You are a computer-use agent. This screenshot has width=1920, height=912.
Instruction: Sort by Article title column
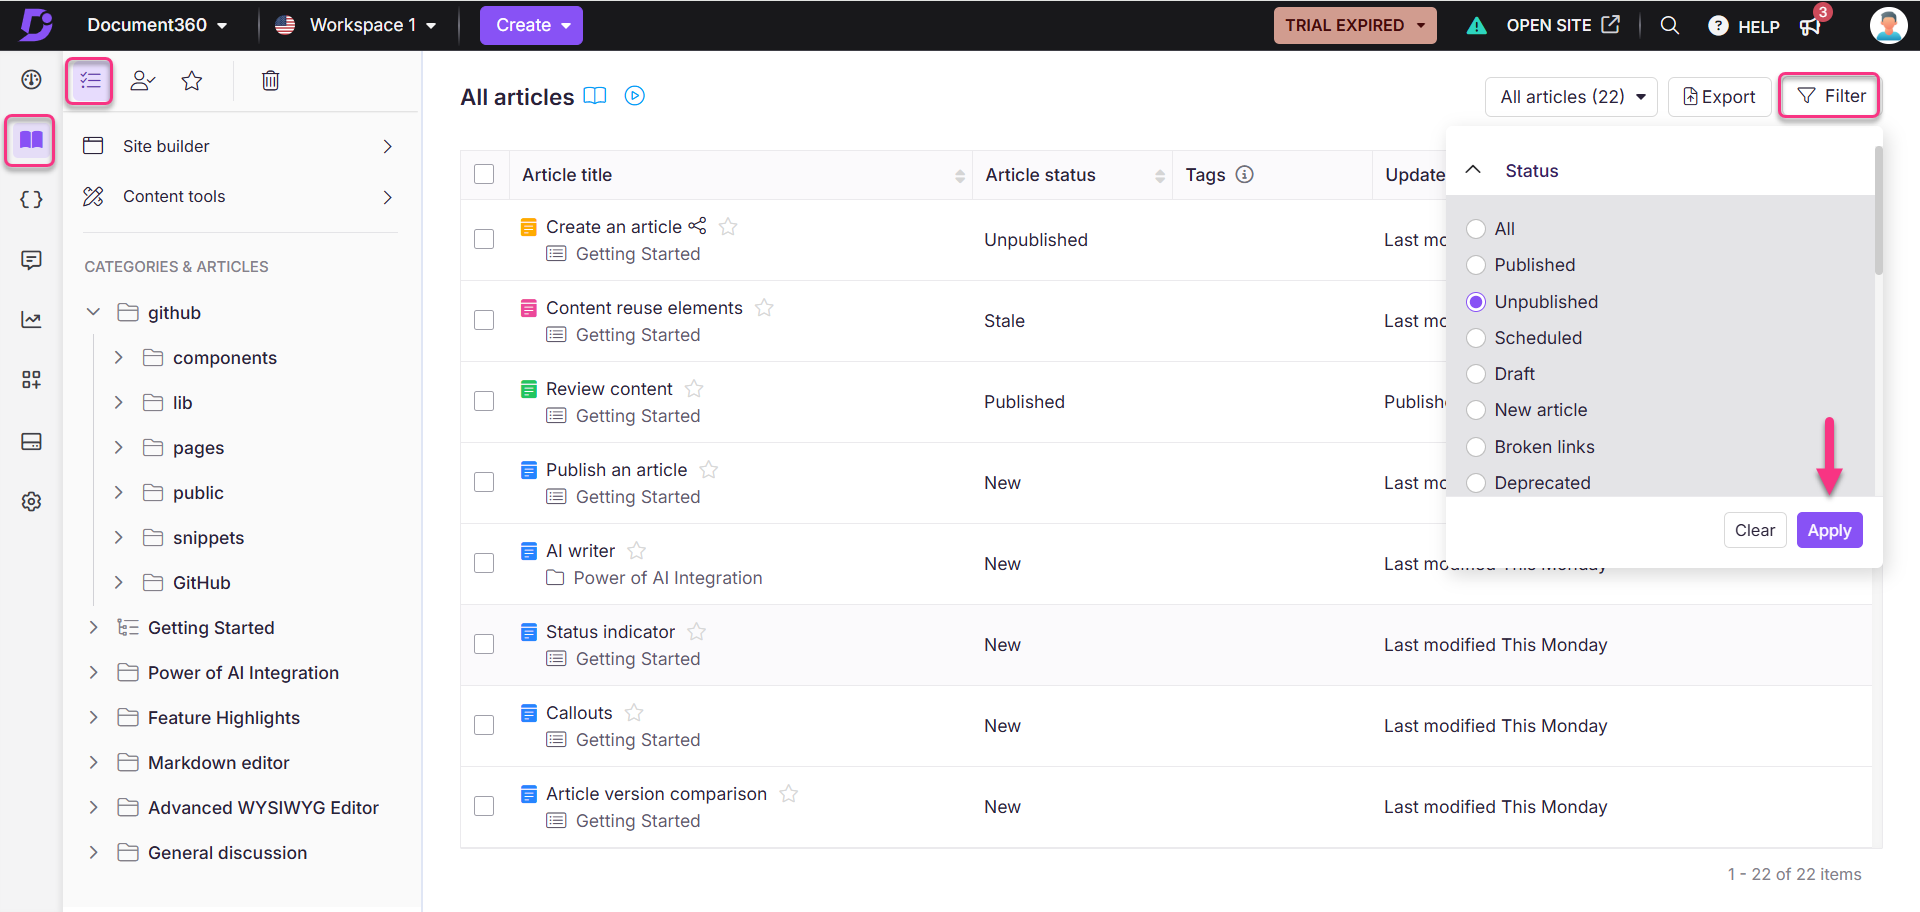click(960, 176)
